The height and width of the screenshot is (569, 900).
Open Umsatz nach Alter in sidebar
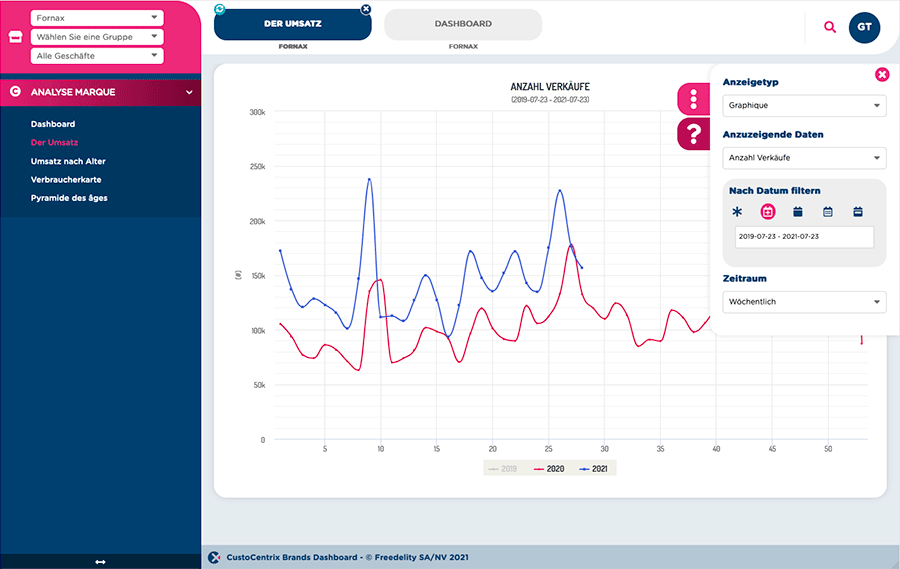click(68, 161)
